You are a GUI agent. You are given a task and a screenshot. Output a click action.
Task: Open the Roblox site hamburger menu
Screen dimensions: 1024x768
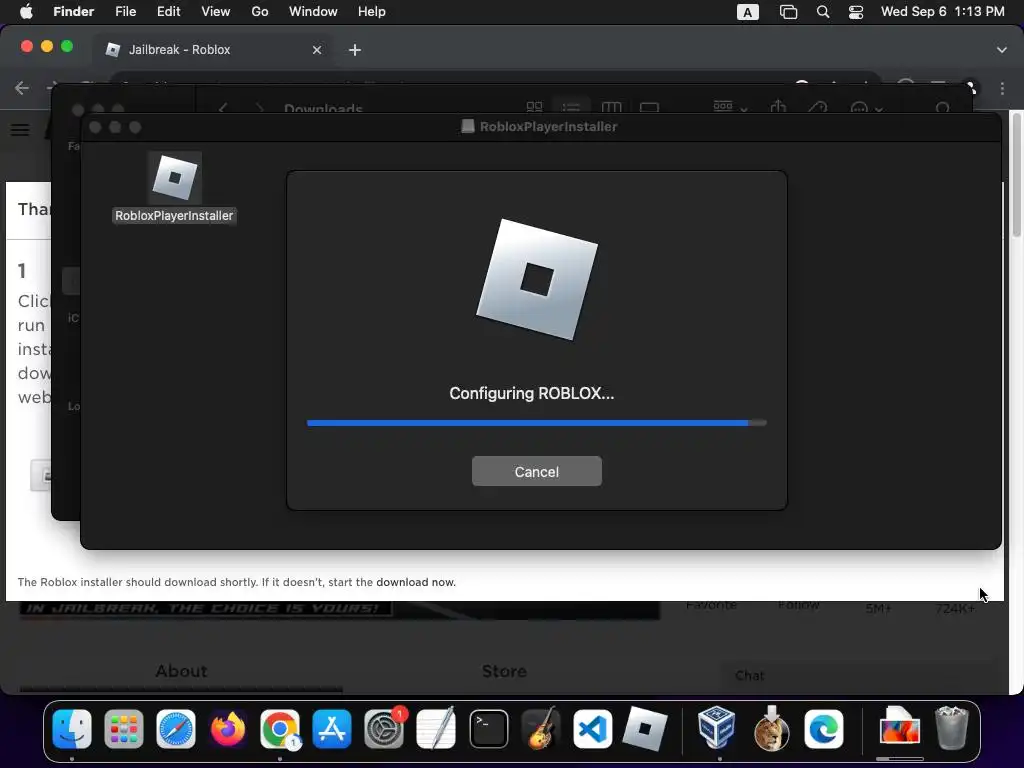20,129
